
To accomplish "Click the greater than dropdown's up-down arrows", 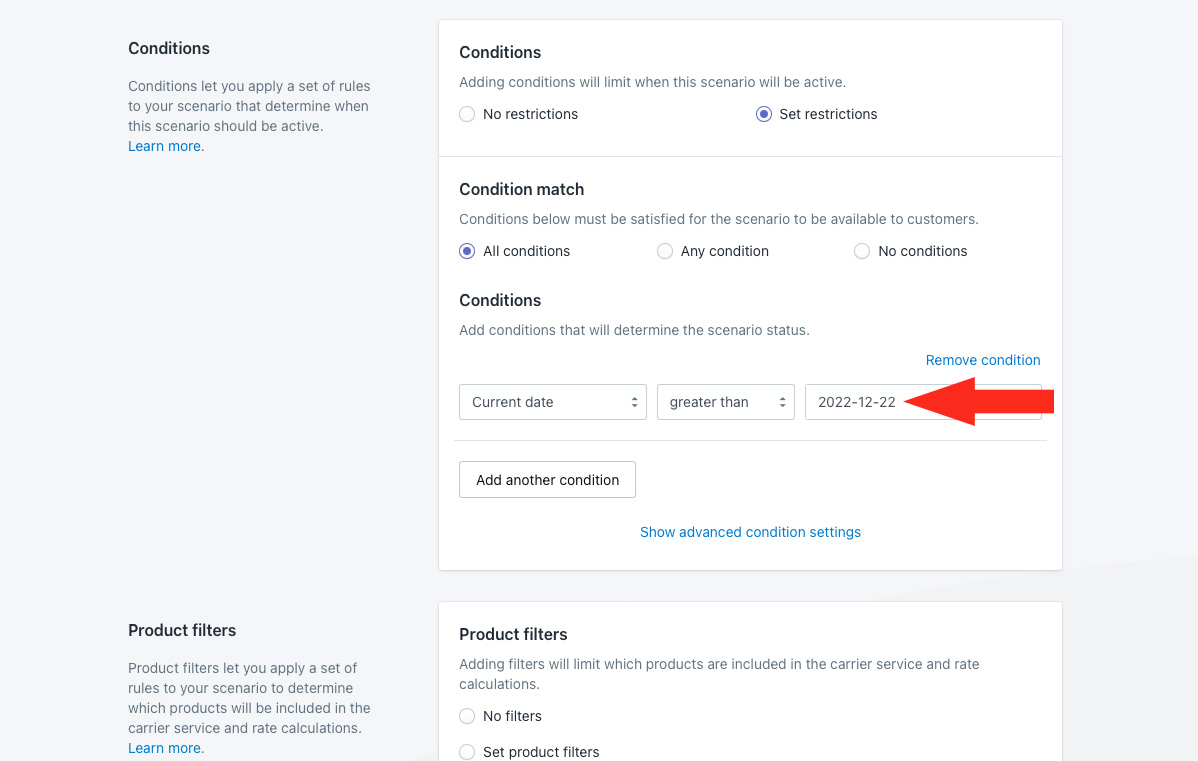I will [x=782, y=402].
